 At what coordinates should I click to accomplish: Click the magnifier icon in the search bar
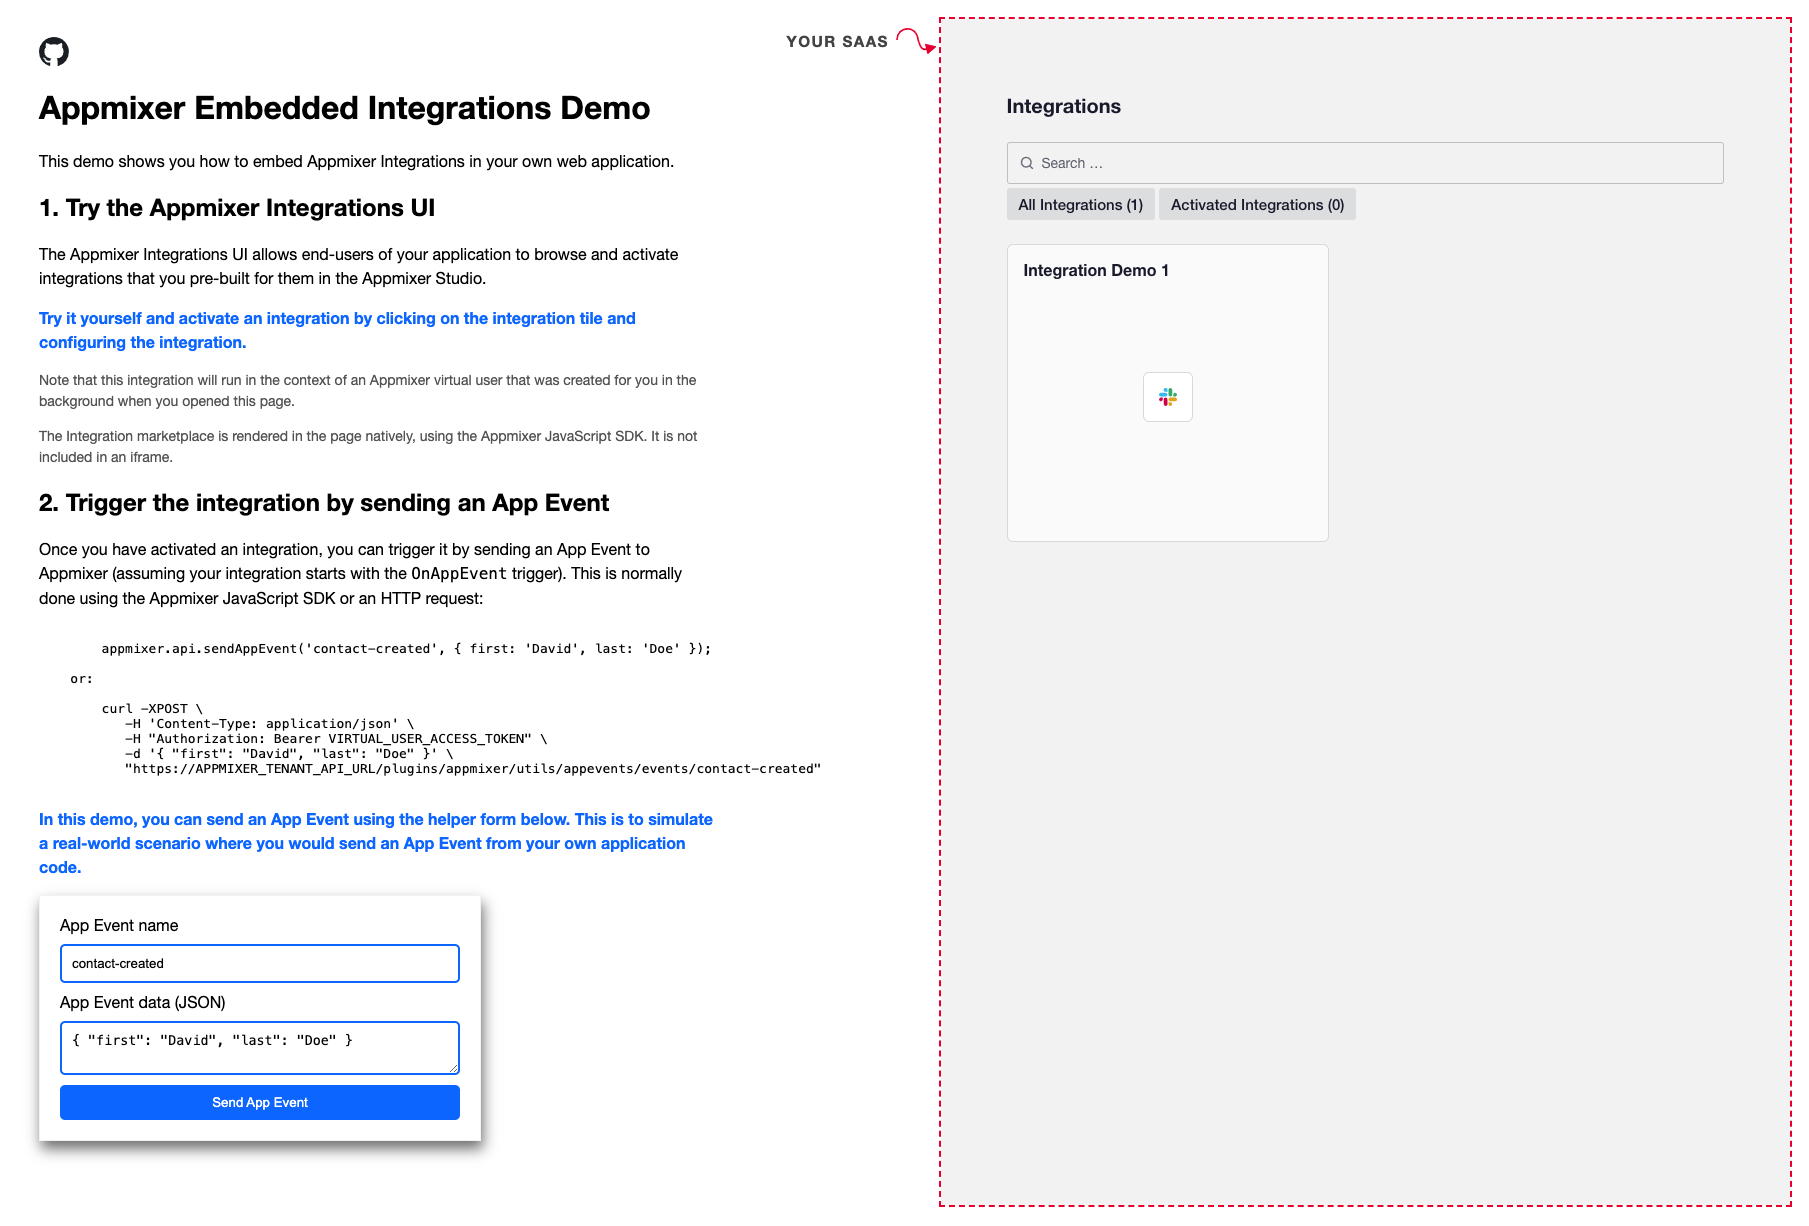click(1026, 163)
